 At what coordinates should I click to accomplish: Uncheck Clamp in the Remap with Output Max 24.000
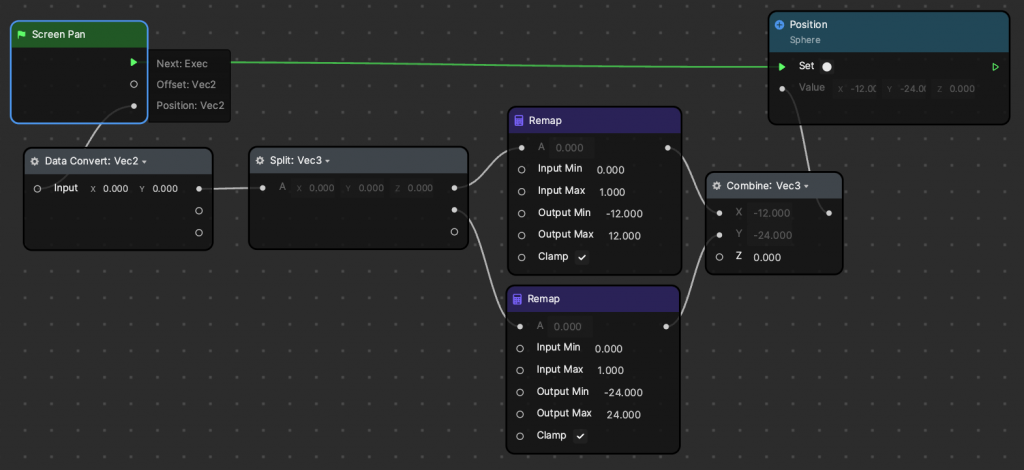click(580, 436)
